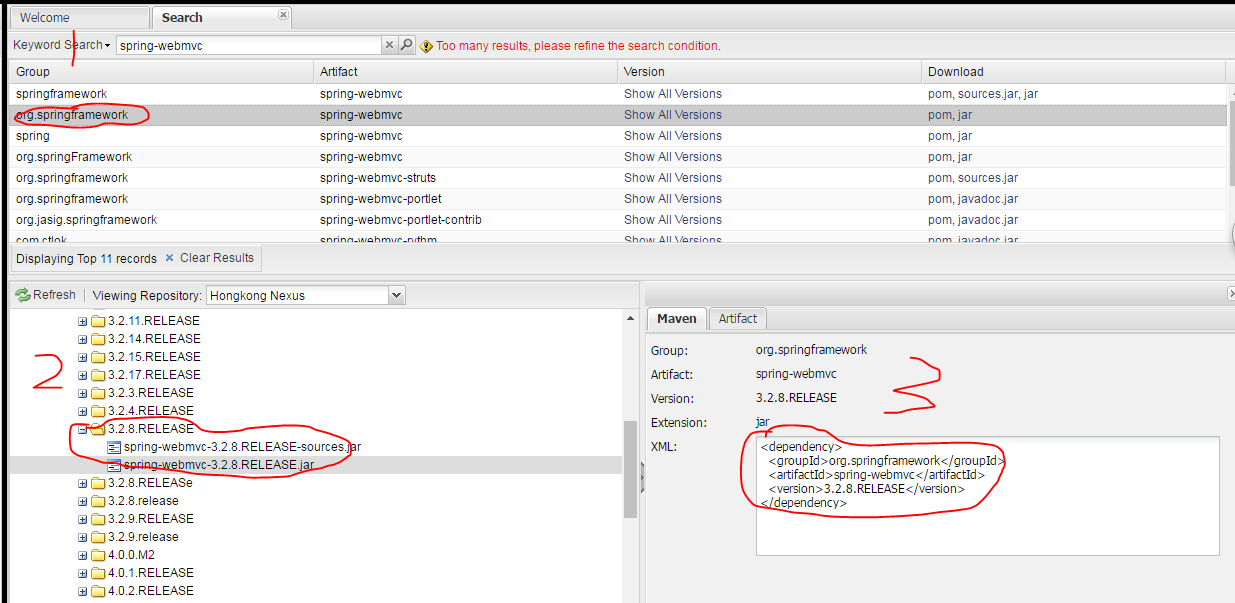Expand the 3.2.14.RELEASE folder
The image size is (1235, 603).
pos(83,339)
